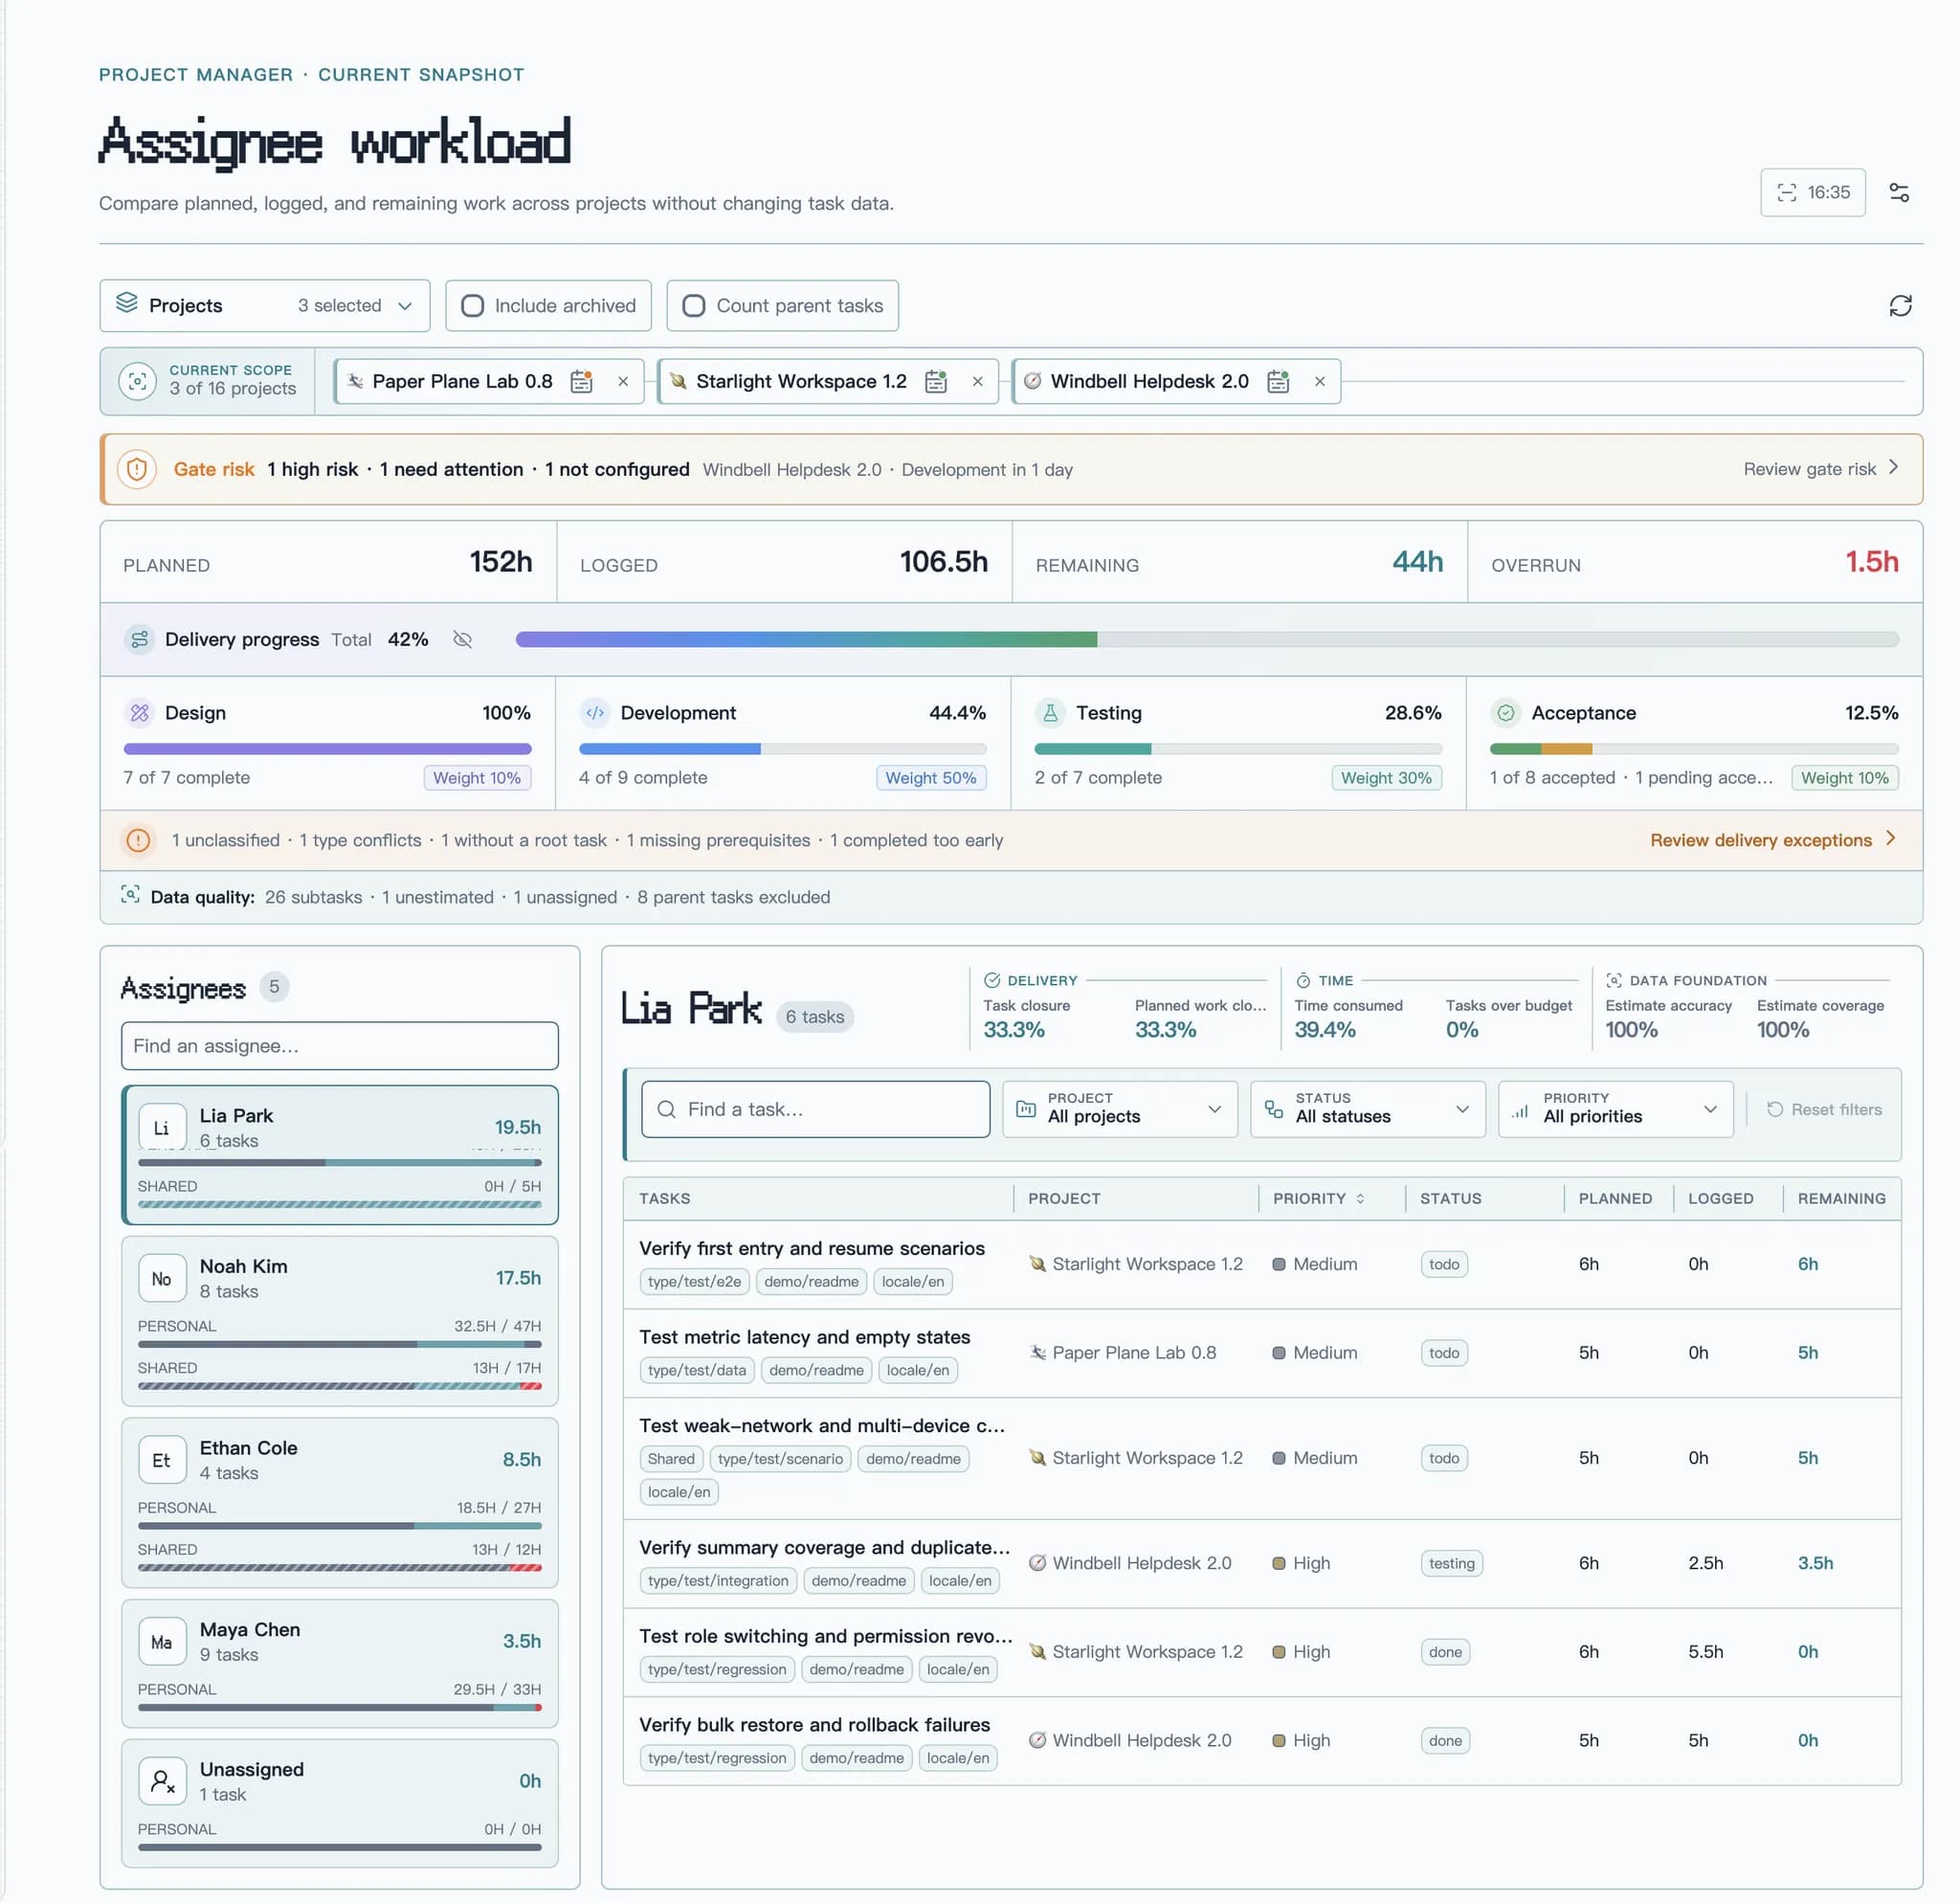Hide delivery progress with crossed-eye icon
The image size is (1960, 1903).
coord(462,639)
